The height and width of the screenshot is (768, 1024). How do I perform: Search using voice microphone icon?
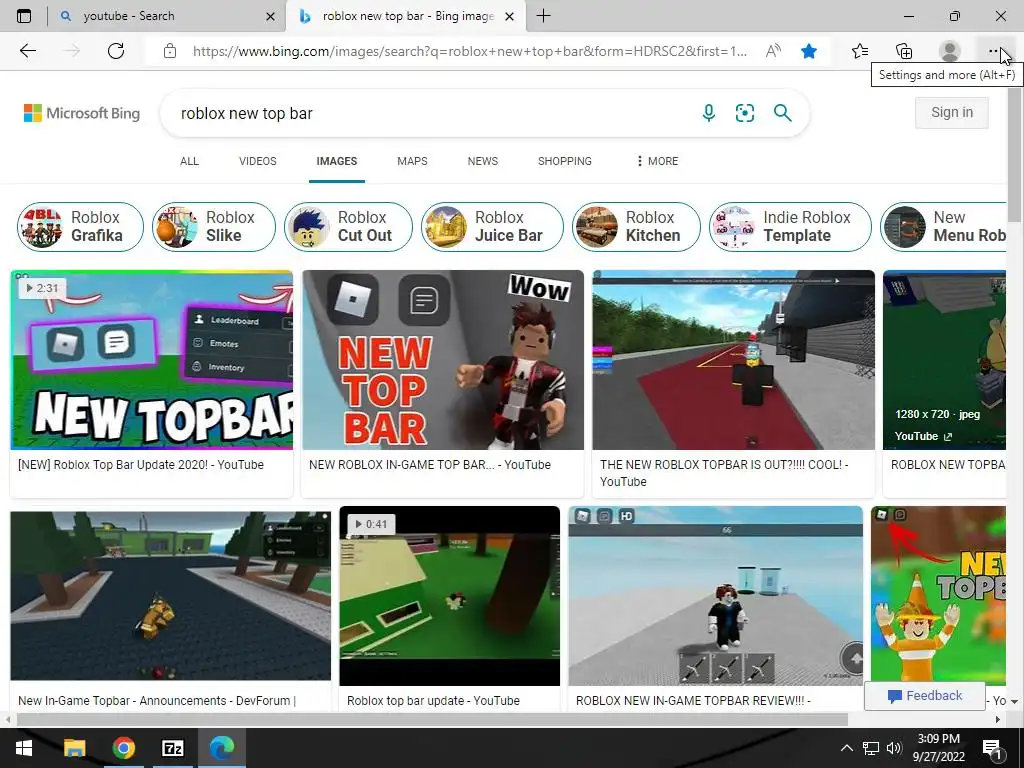click(709, 113)
